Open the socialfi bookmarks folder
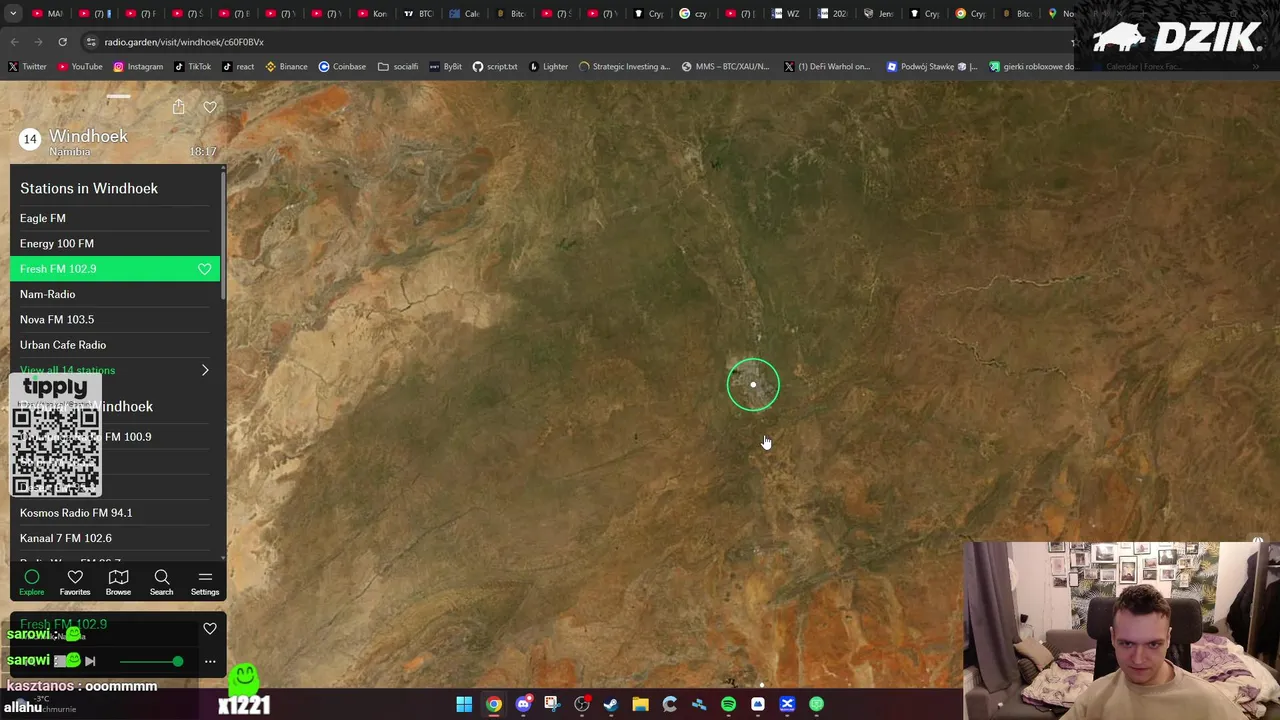The image size is (1280, 720). pos(398,67)
